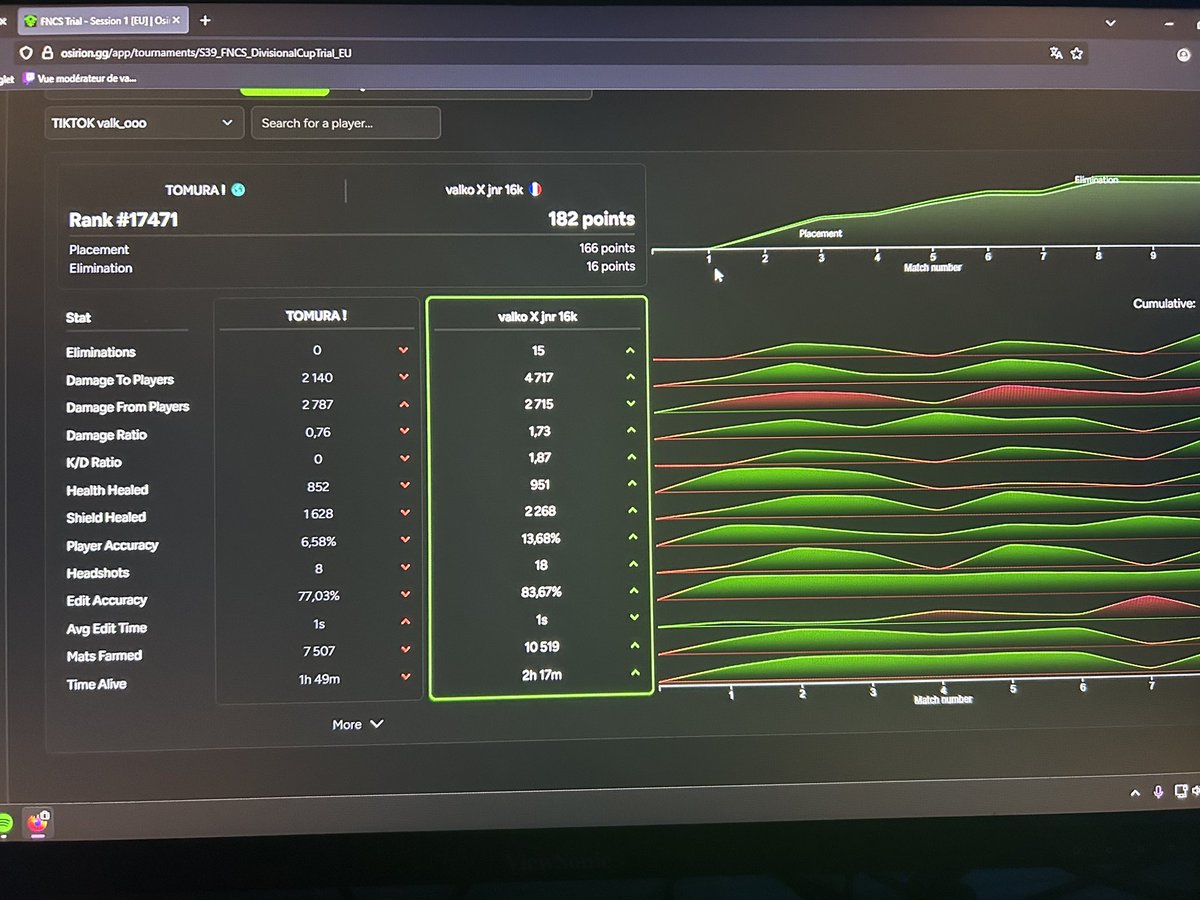Click the Health Healed stat label

107,490
